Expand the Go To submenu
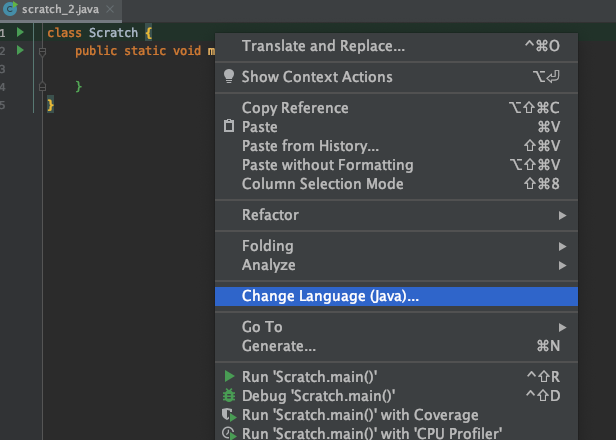The image size is (616, 440). [x=396, y=327]
